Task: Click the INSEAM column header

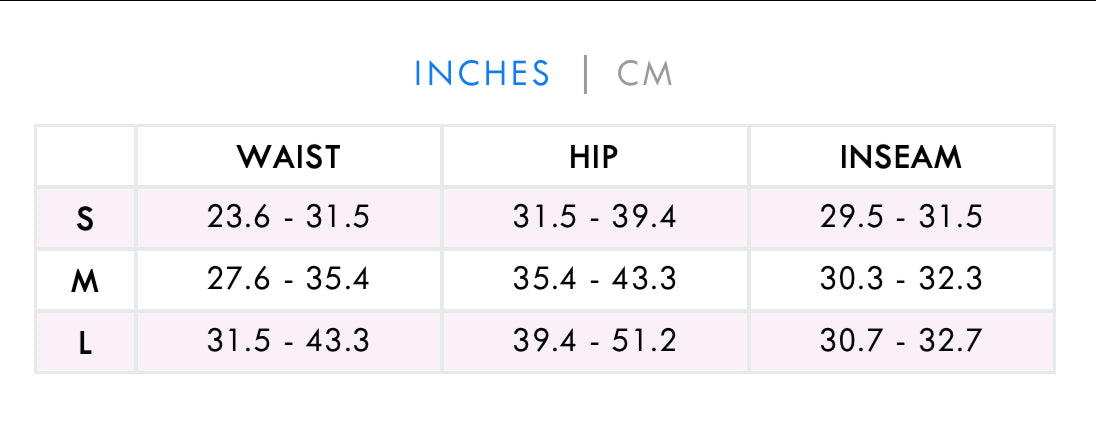Action: click(901, 157)
